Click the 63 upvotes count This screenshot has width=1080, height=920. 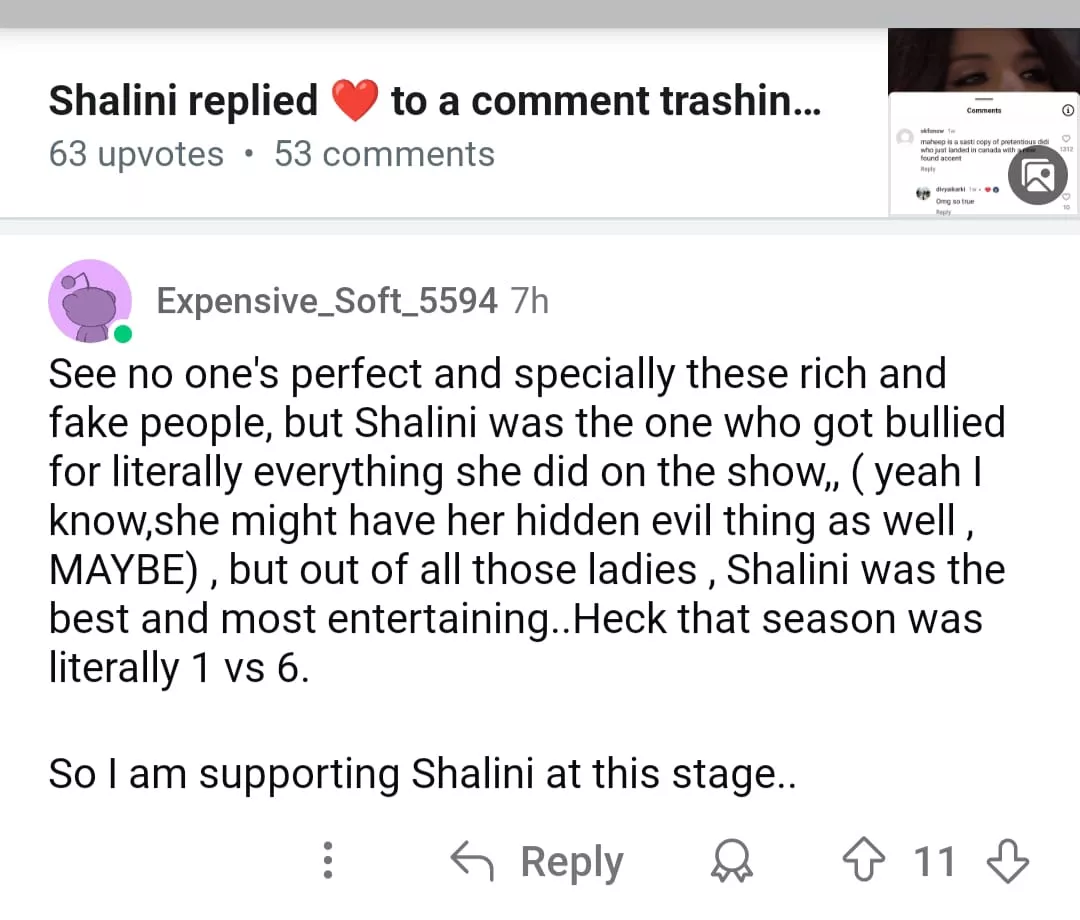tap(136, 154)
